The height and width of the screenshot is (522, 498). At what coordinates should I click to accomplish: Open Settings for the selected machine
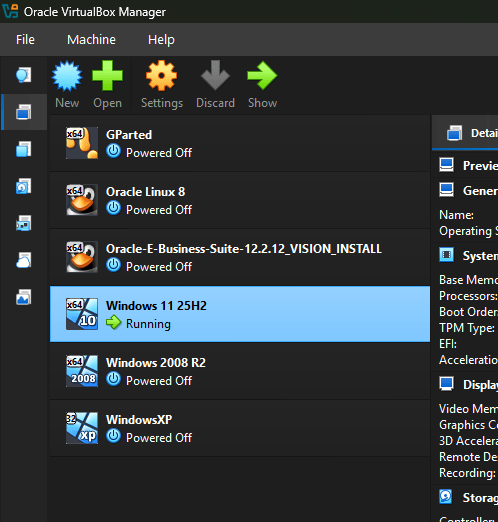pos(162,85)
